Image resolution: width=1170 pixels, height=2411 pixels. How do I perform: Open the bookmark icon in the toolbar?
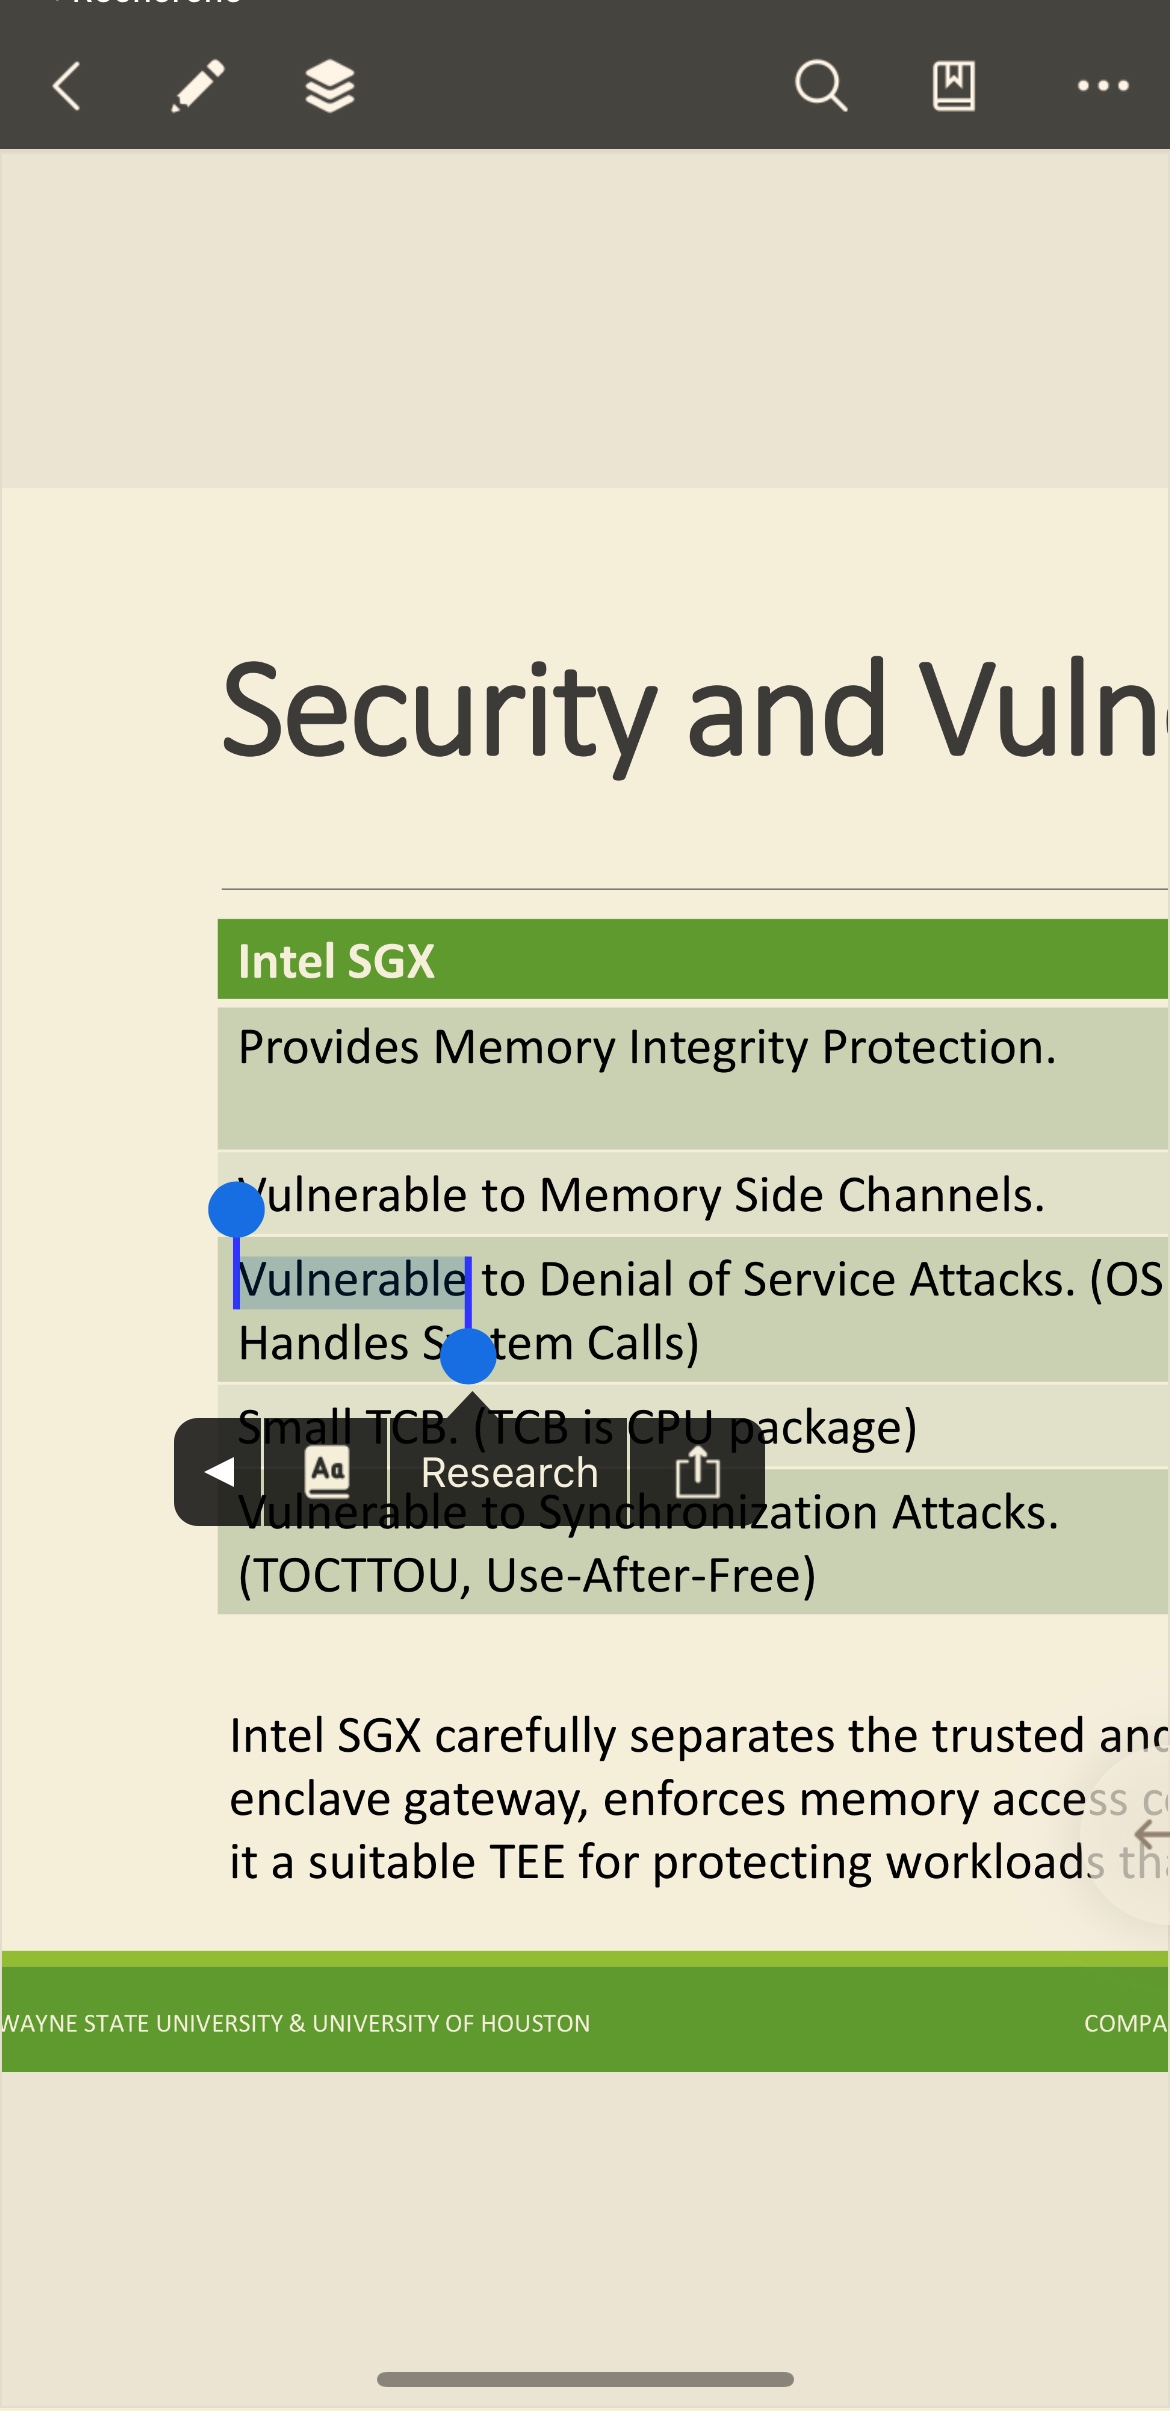click(954, 86)
